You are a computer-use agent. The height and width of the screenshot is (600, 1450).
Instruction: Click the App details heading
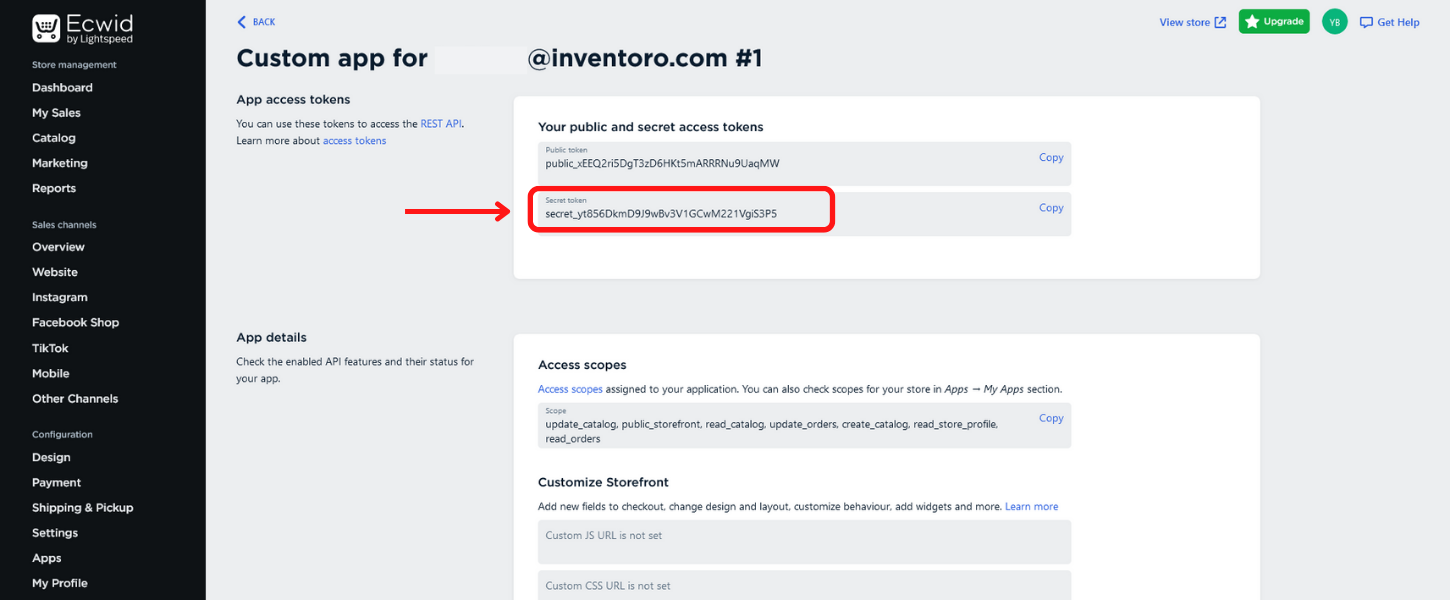coord(271,337)
